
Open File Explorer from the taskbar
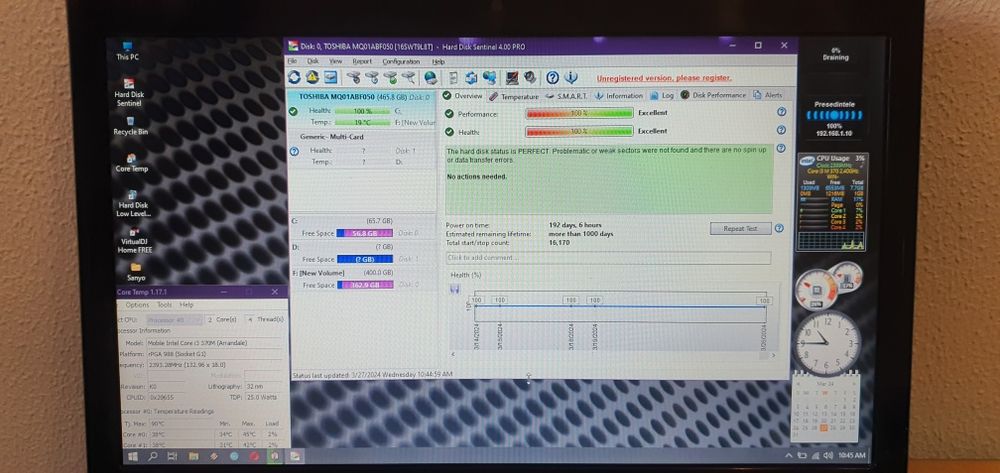point(193,456)
